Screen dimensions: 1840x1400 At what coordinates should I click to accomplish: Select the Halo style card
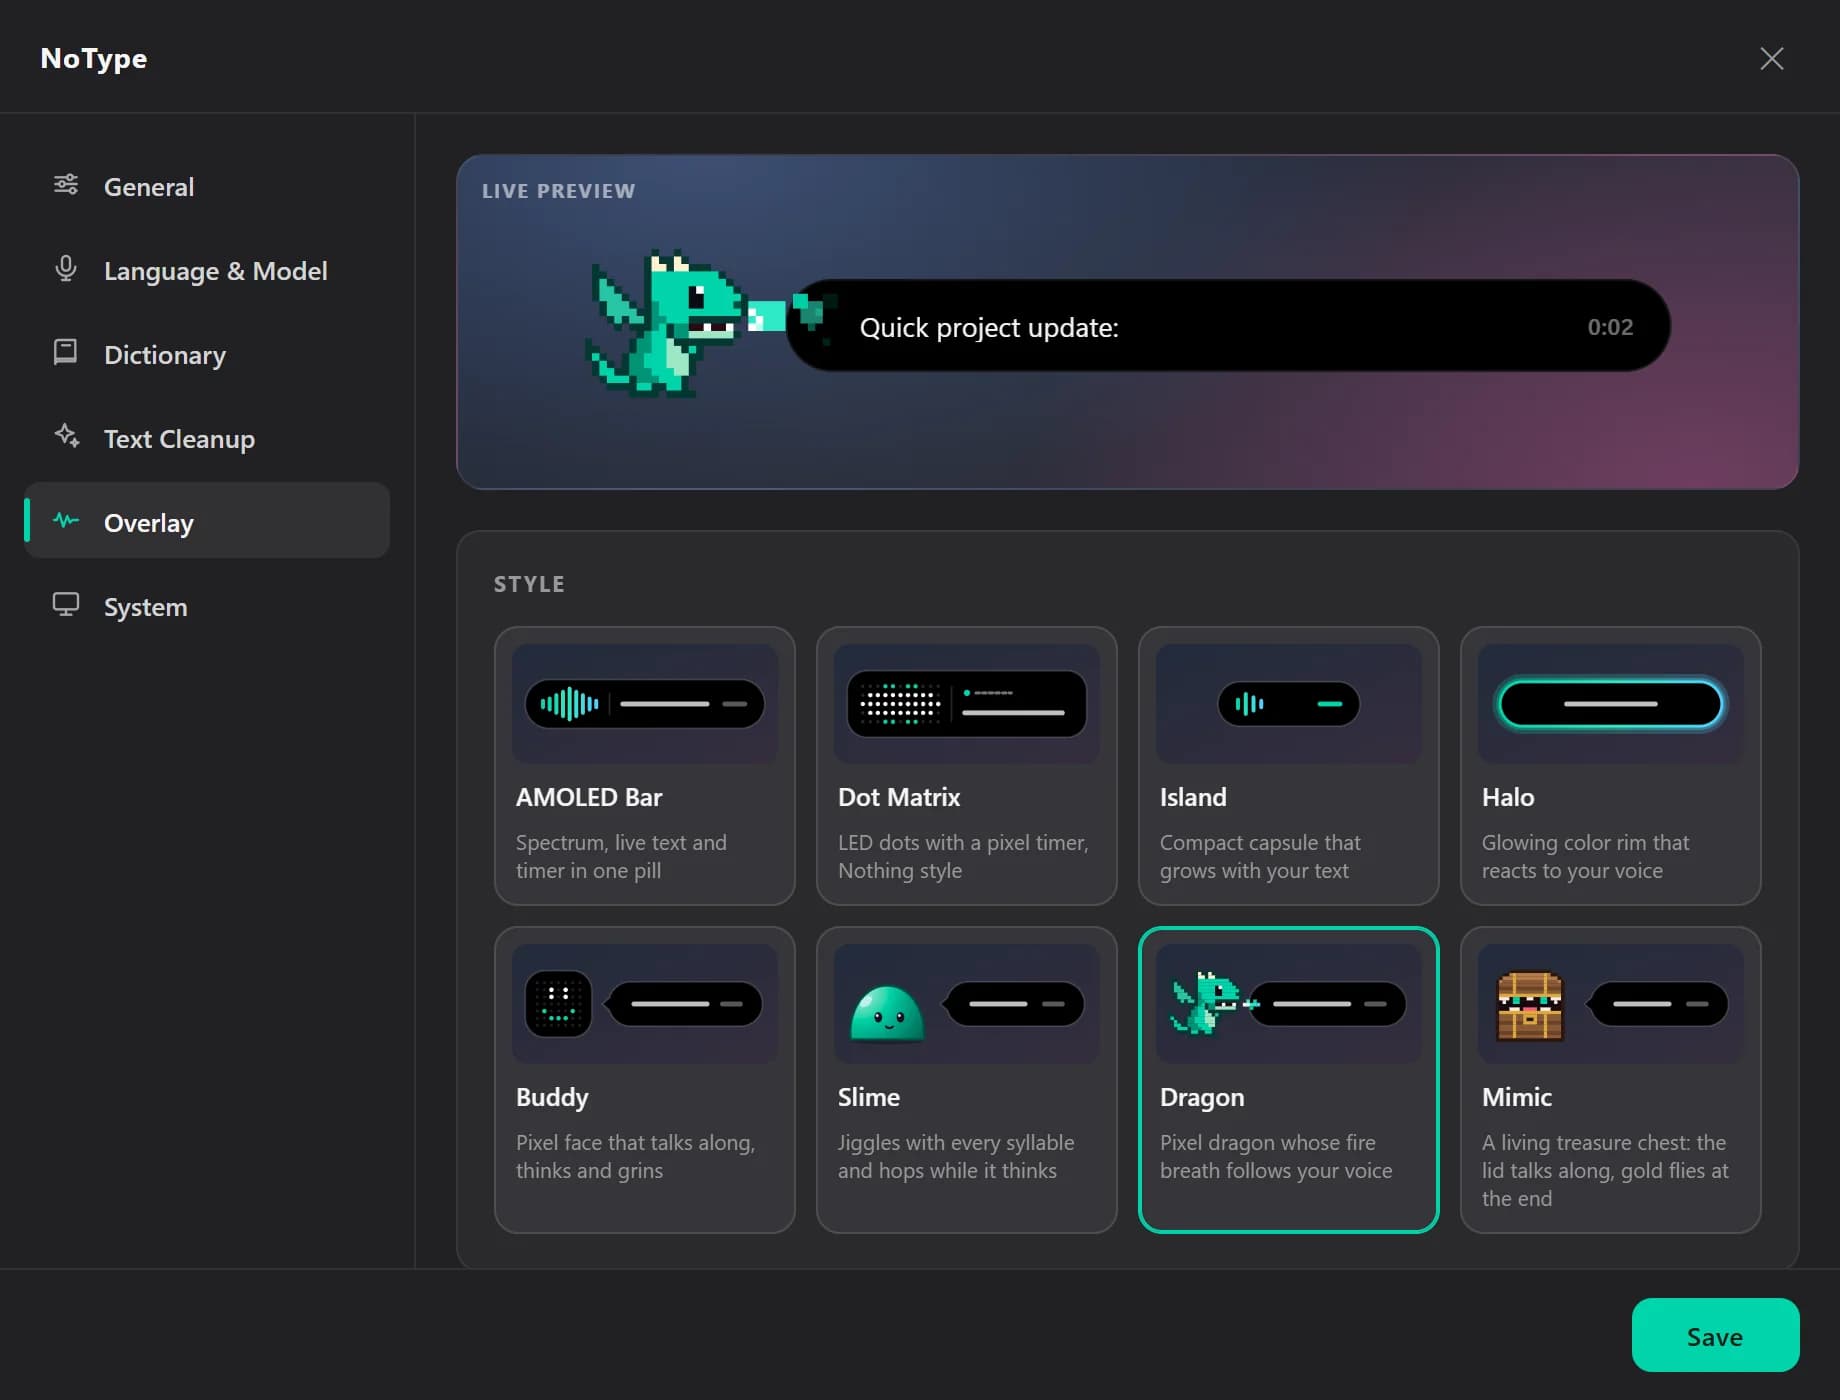(1611, 766)
